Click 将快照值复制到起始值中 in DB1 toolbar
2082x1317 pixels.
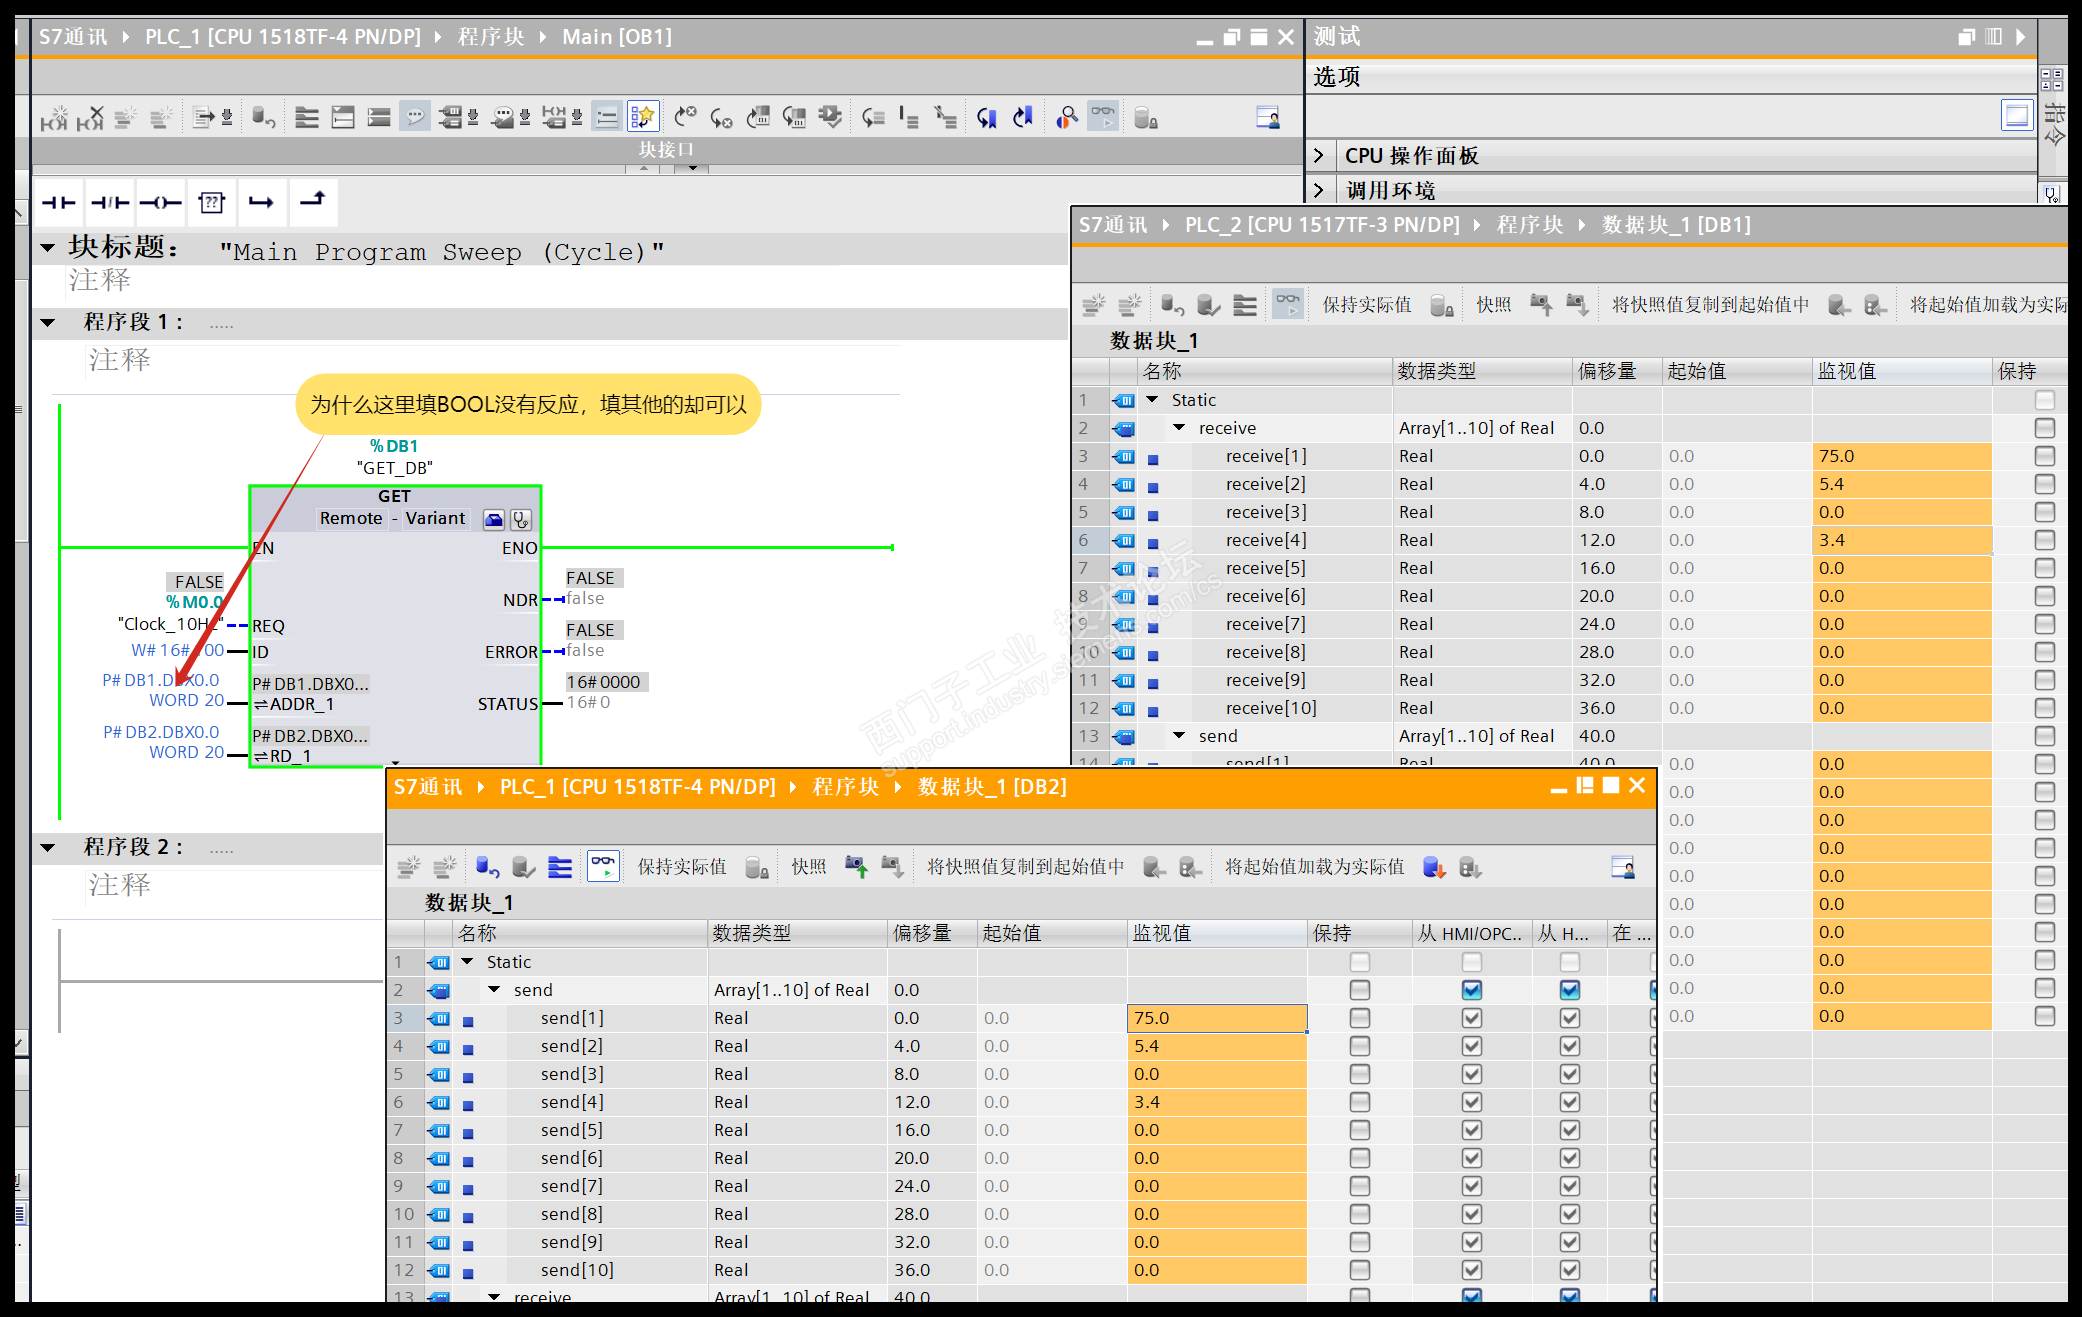point(1710,305)
